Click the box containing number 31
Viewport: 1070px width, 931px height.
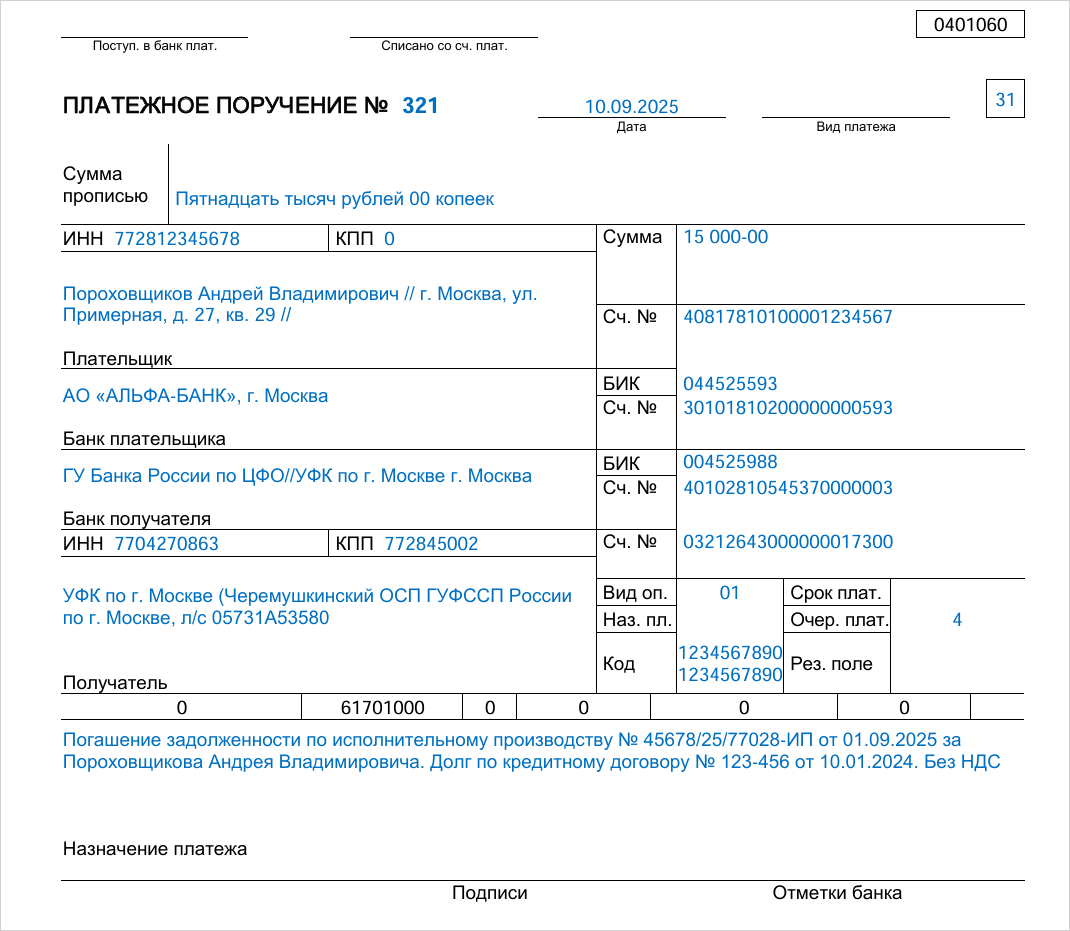1005,99
